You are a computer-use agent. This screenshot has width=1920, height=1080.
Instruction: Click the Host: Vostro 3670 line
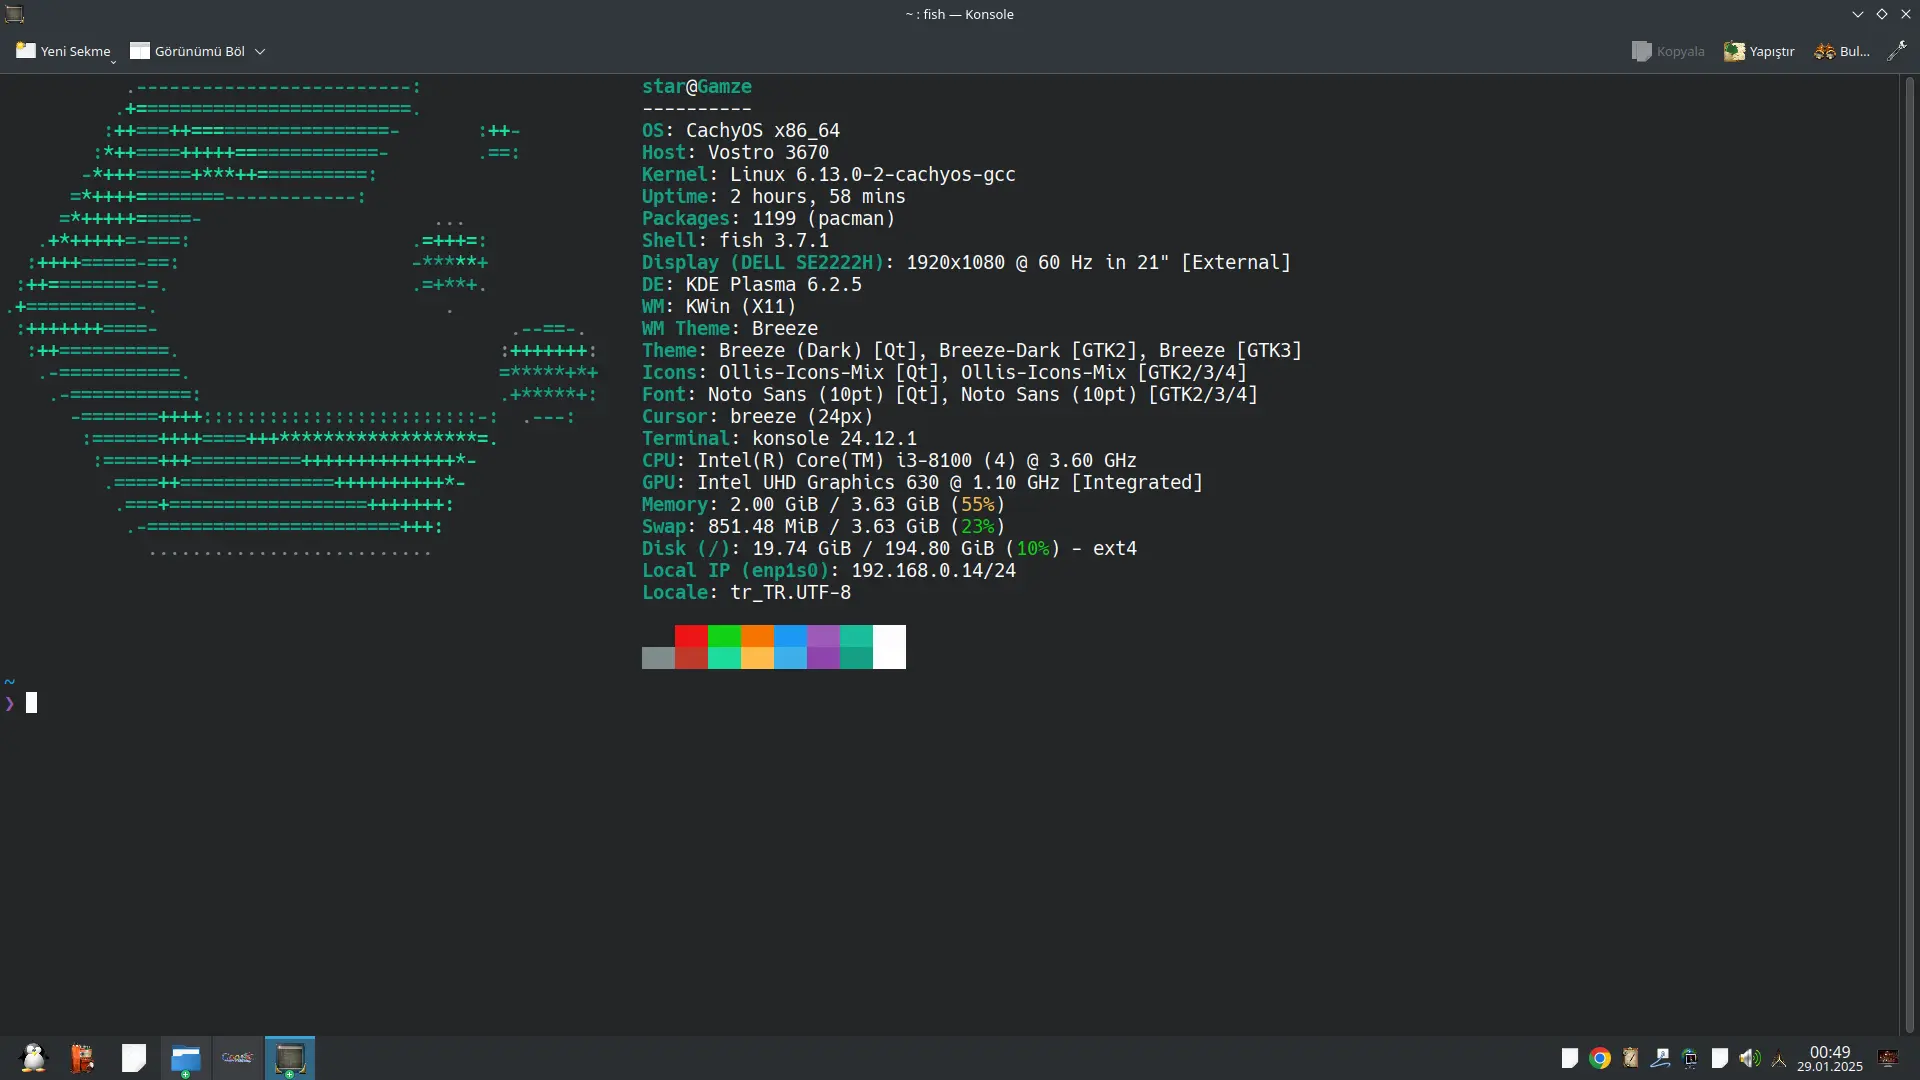[735, 153]
